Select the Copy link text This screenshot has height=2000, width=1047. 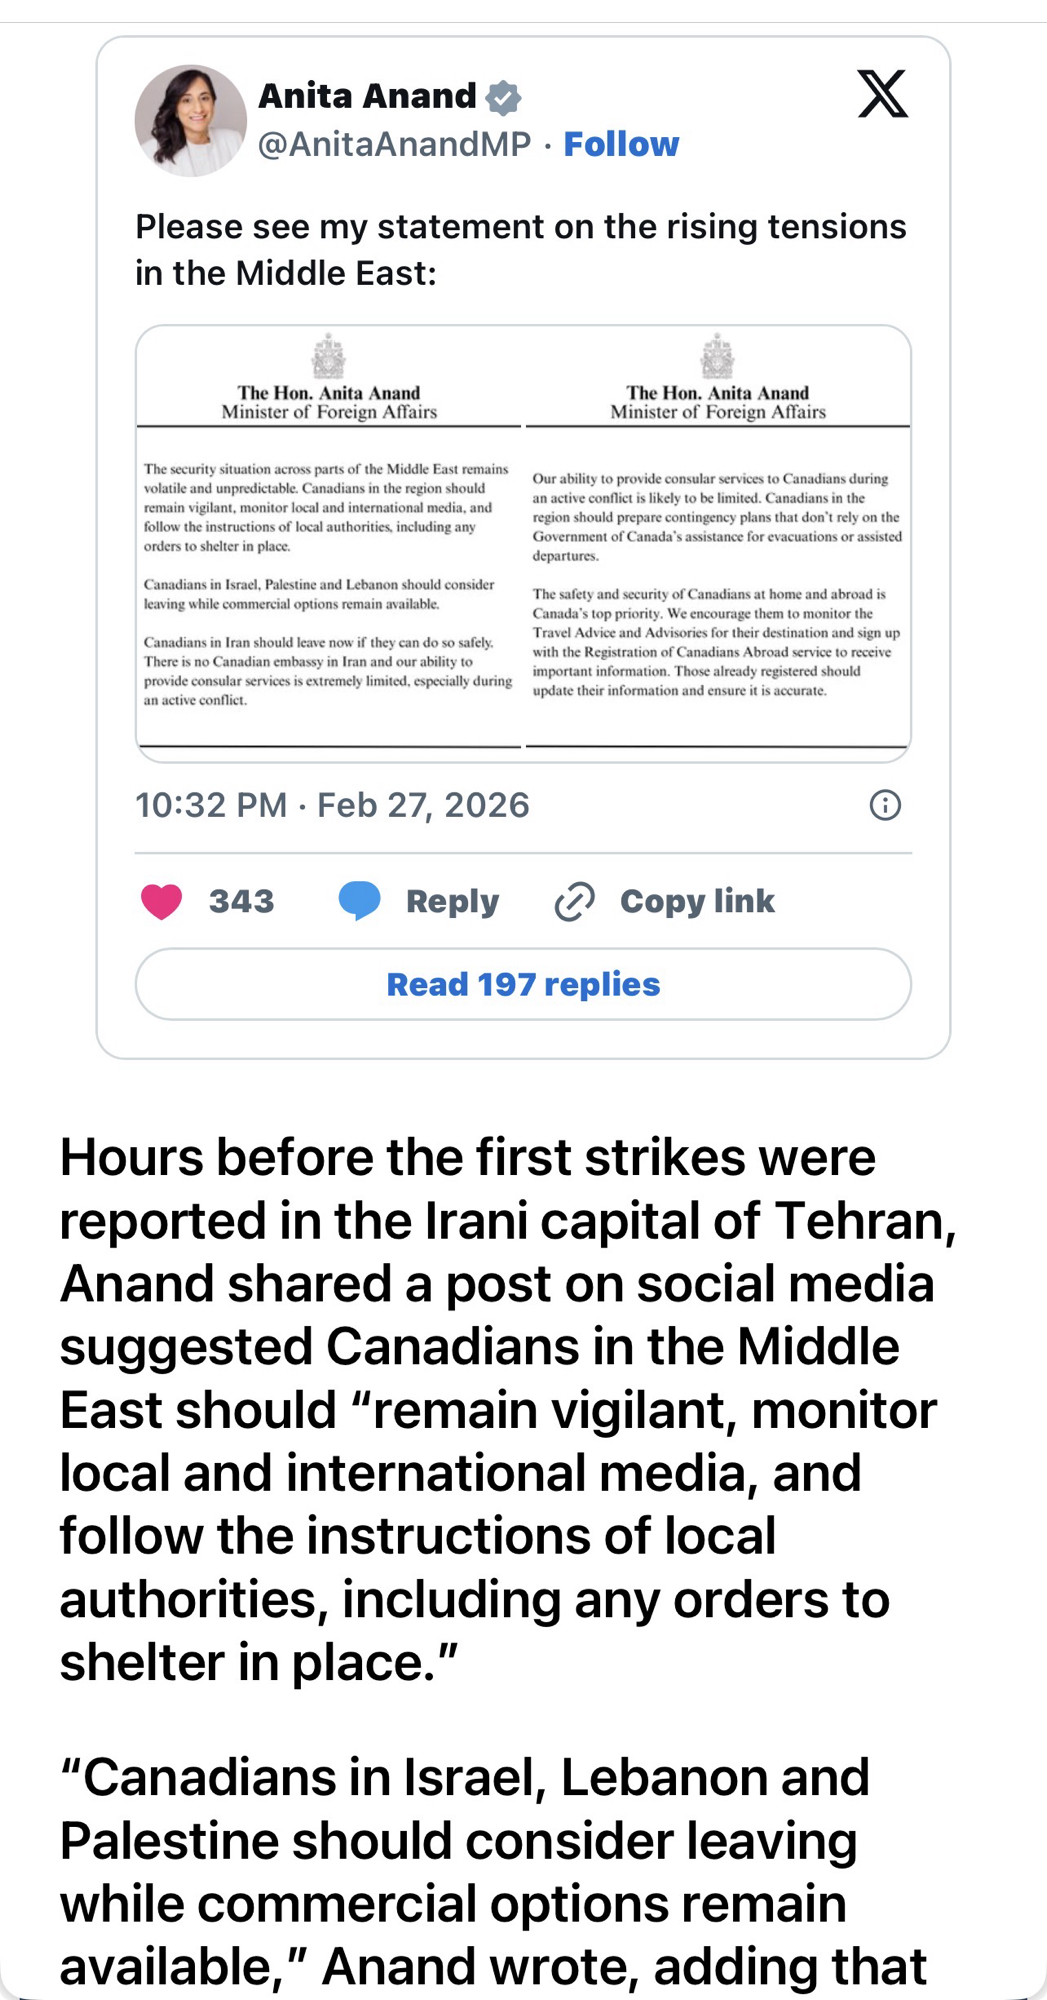697,901
